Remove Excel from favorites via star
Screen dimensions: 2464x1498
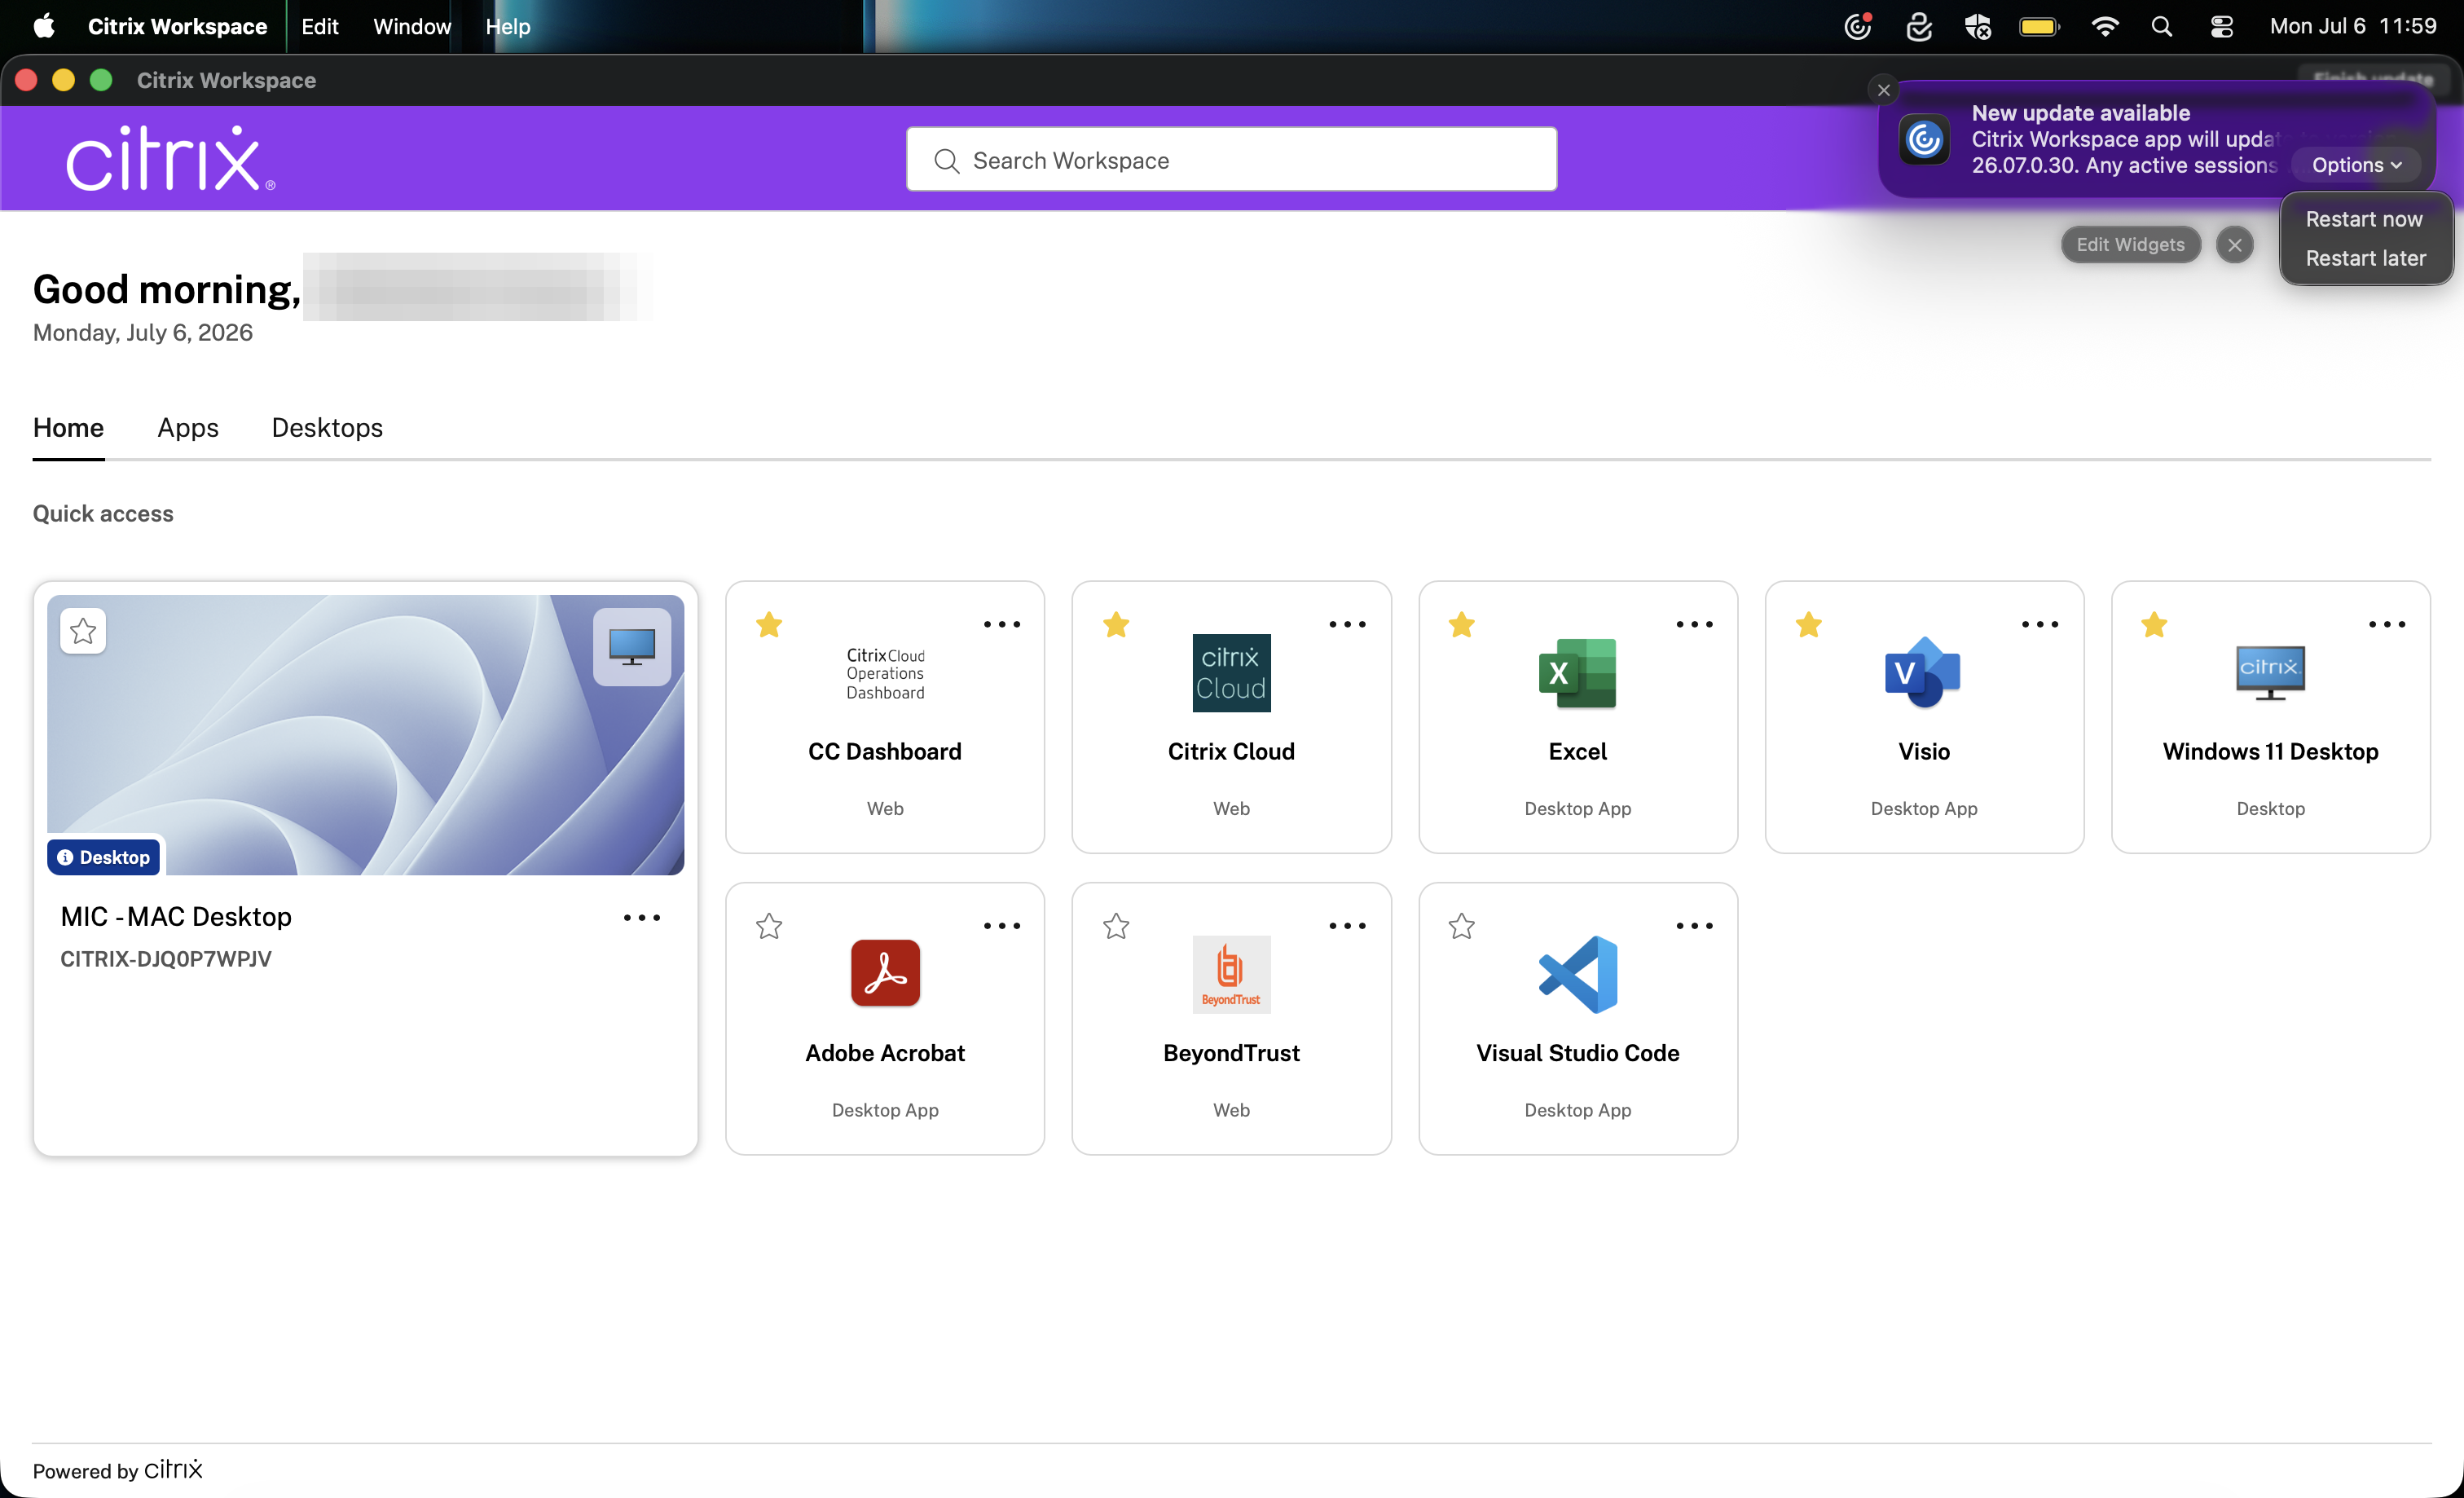click(x=1462, y=625)
